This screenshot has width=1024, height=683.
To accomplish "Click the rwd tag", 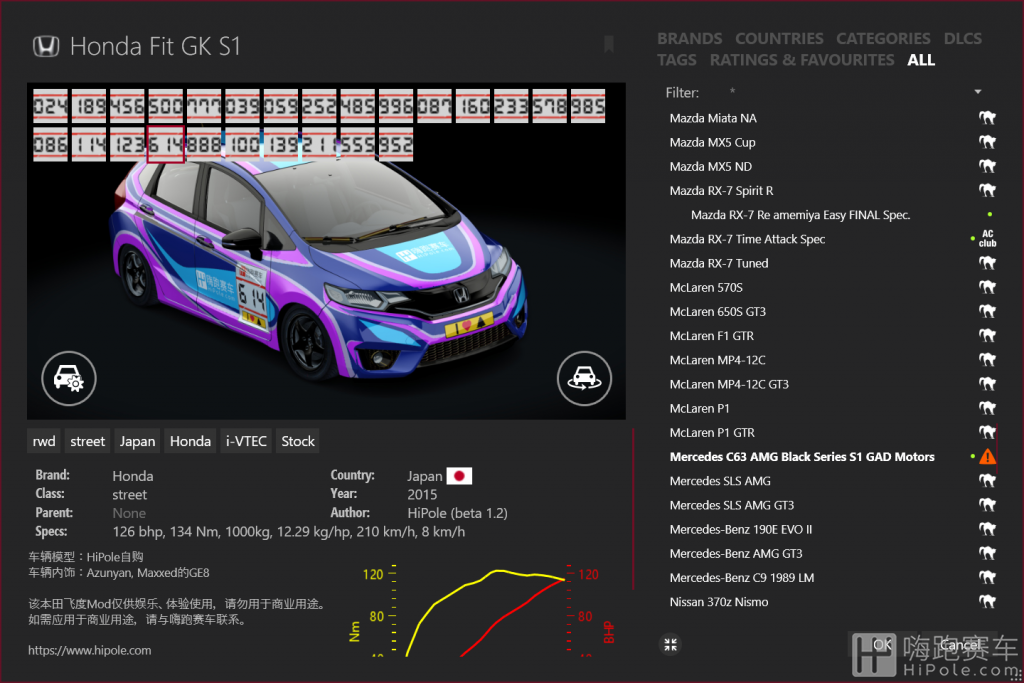I will [x=44, y=441].
